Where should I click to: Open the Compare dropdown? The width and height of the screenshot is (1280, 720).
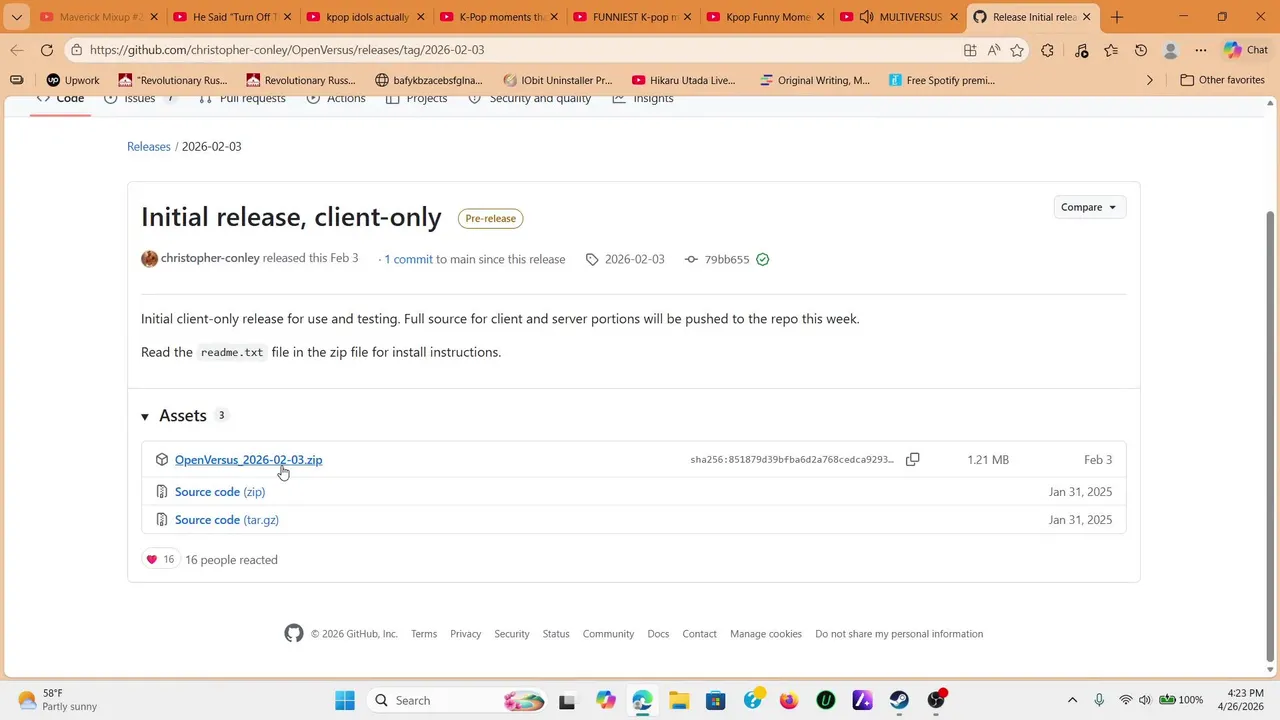1089,207
